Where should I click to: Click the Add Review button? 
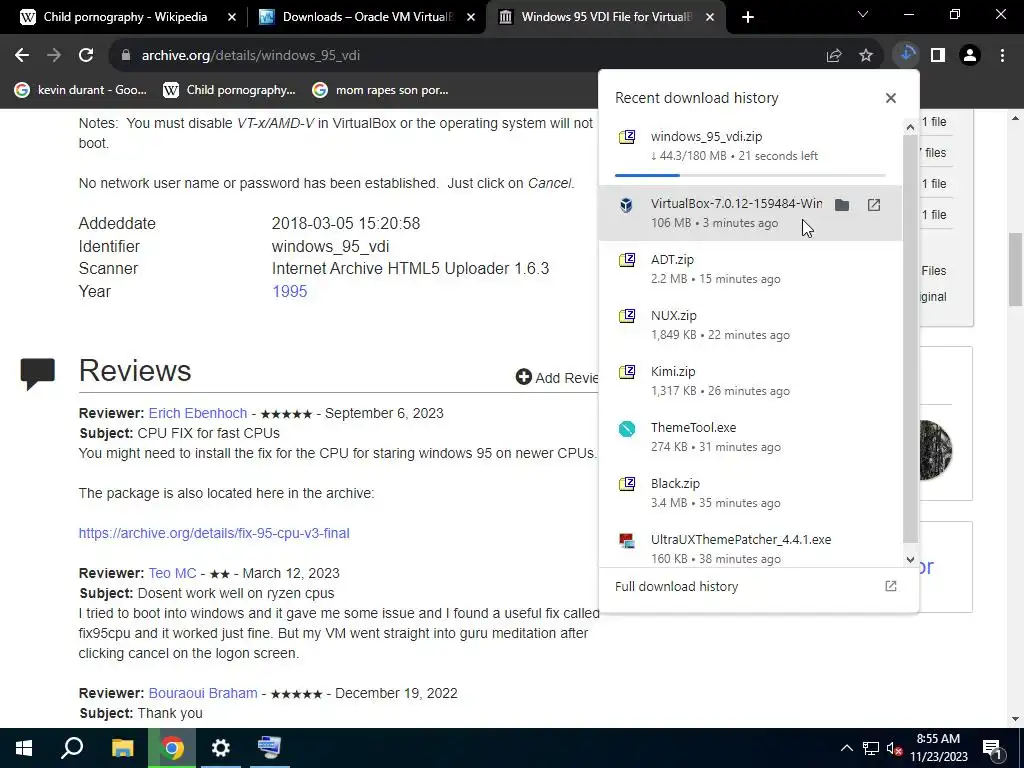click(556, 377)
